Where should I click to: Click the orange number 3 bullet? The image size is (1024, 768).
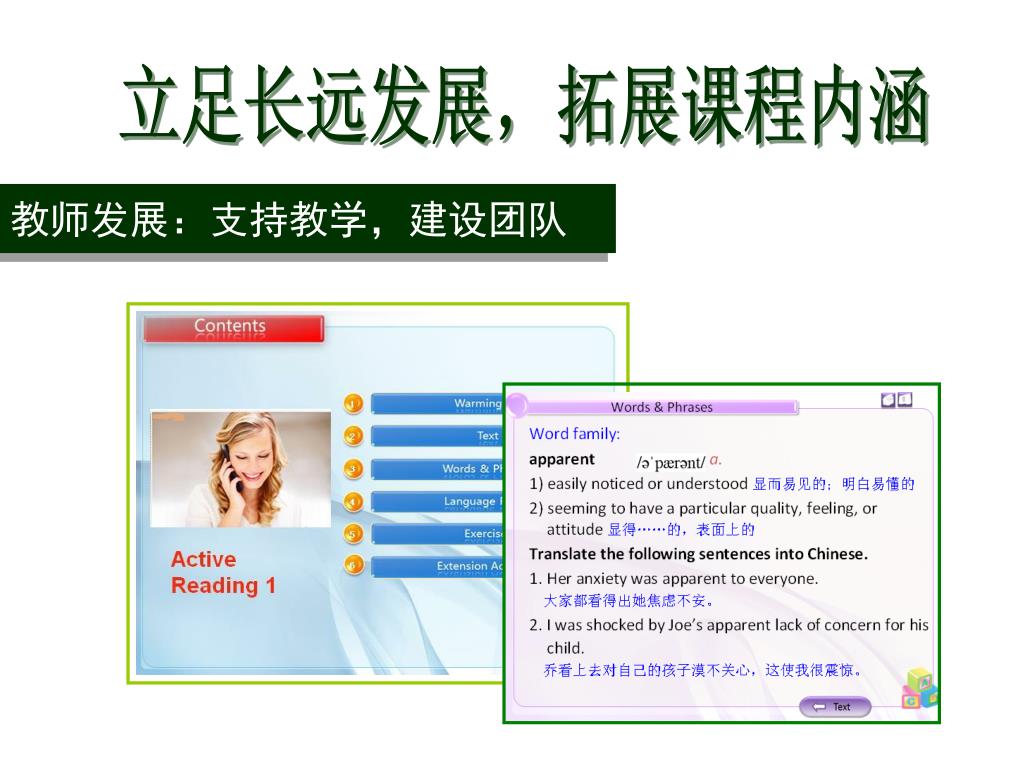click(353, 468)
